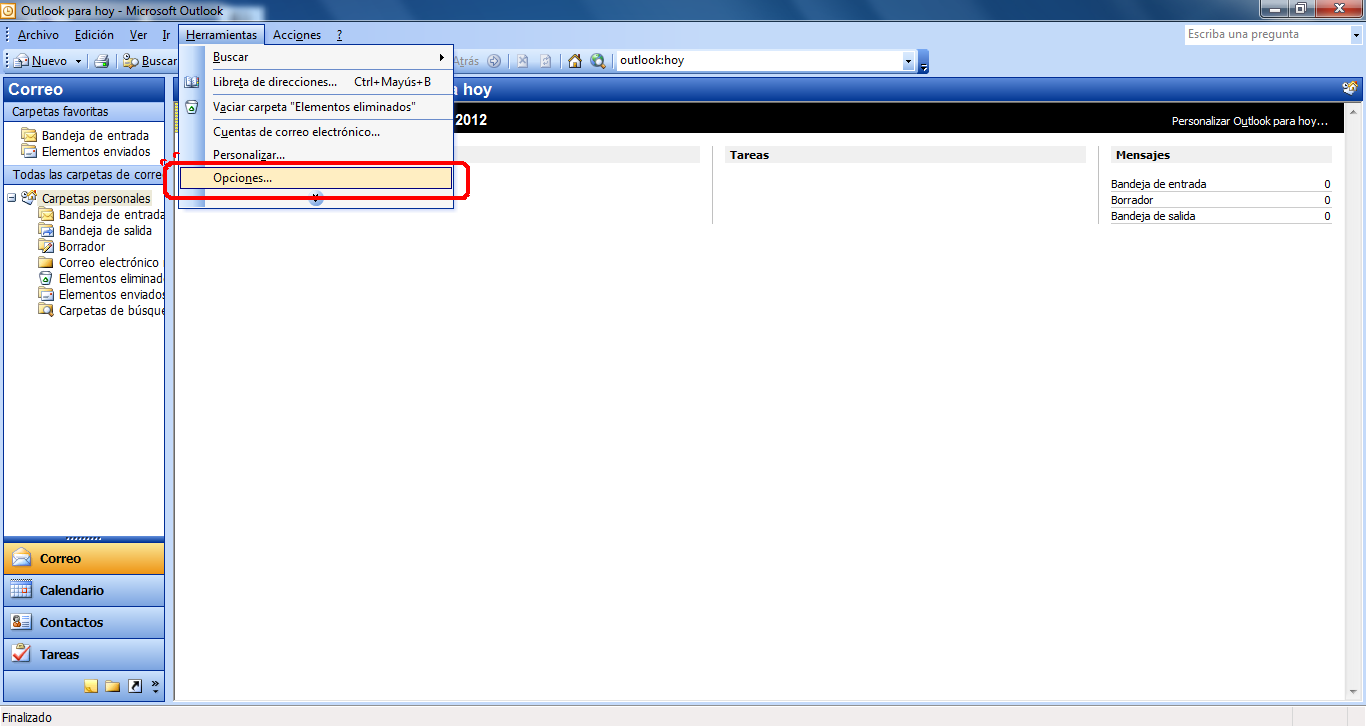This screenshot has height=726, width=1366.
Task: Select Libreta de direcciones... entry
Action: tap(316, 82)
